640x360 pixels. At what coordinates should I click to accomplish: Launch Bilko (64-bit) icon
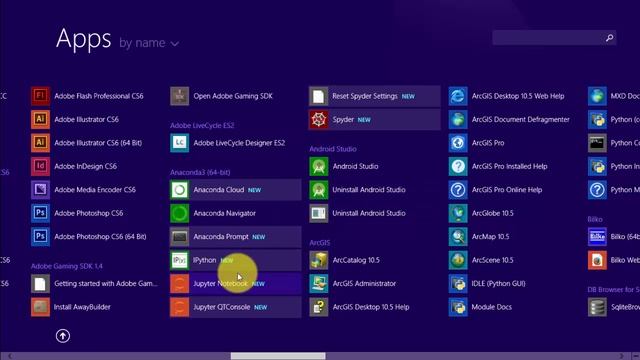pyautogui.click(x=597, y=236)
